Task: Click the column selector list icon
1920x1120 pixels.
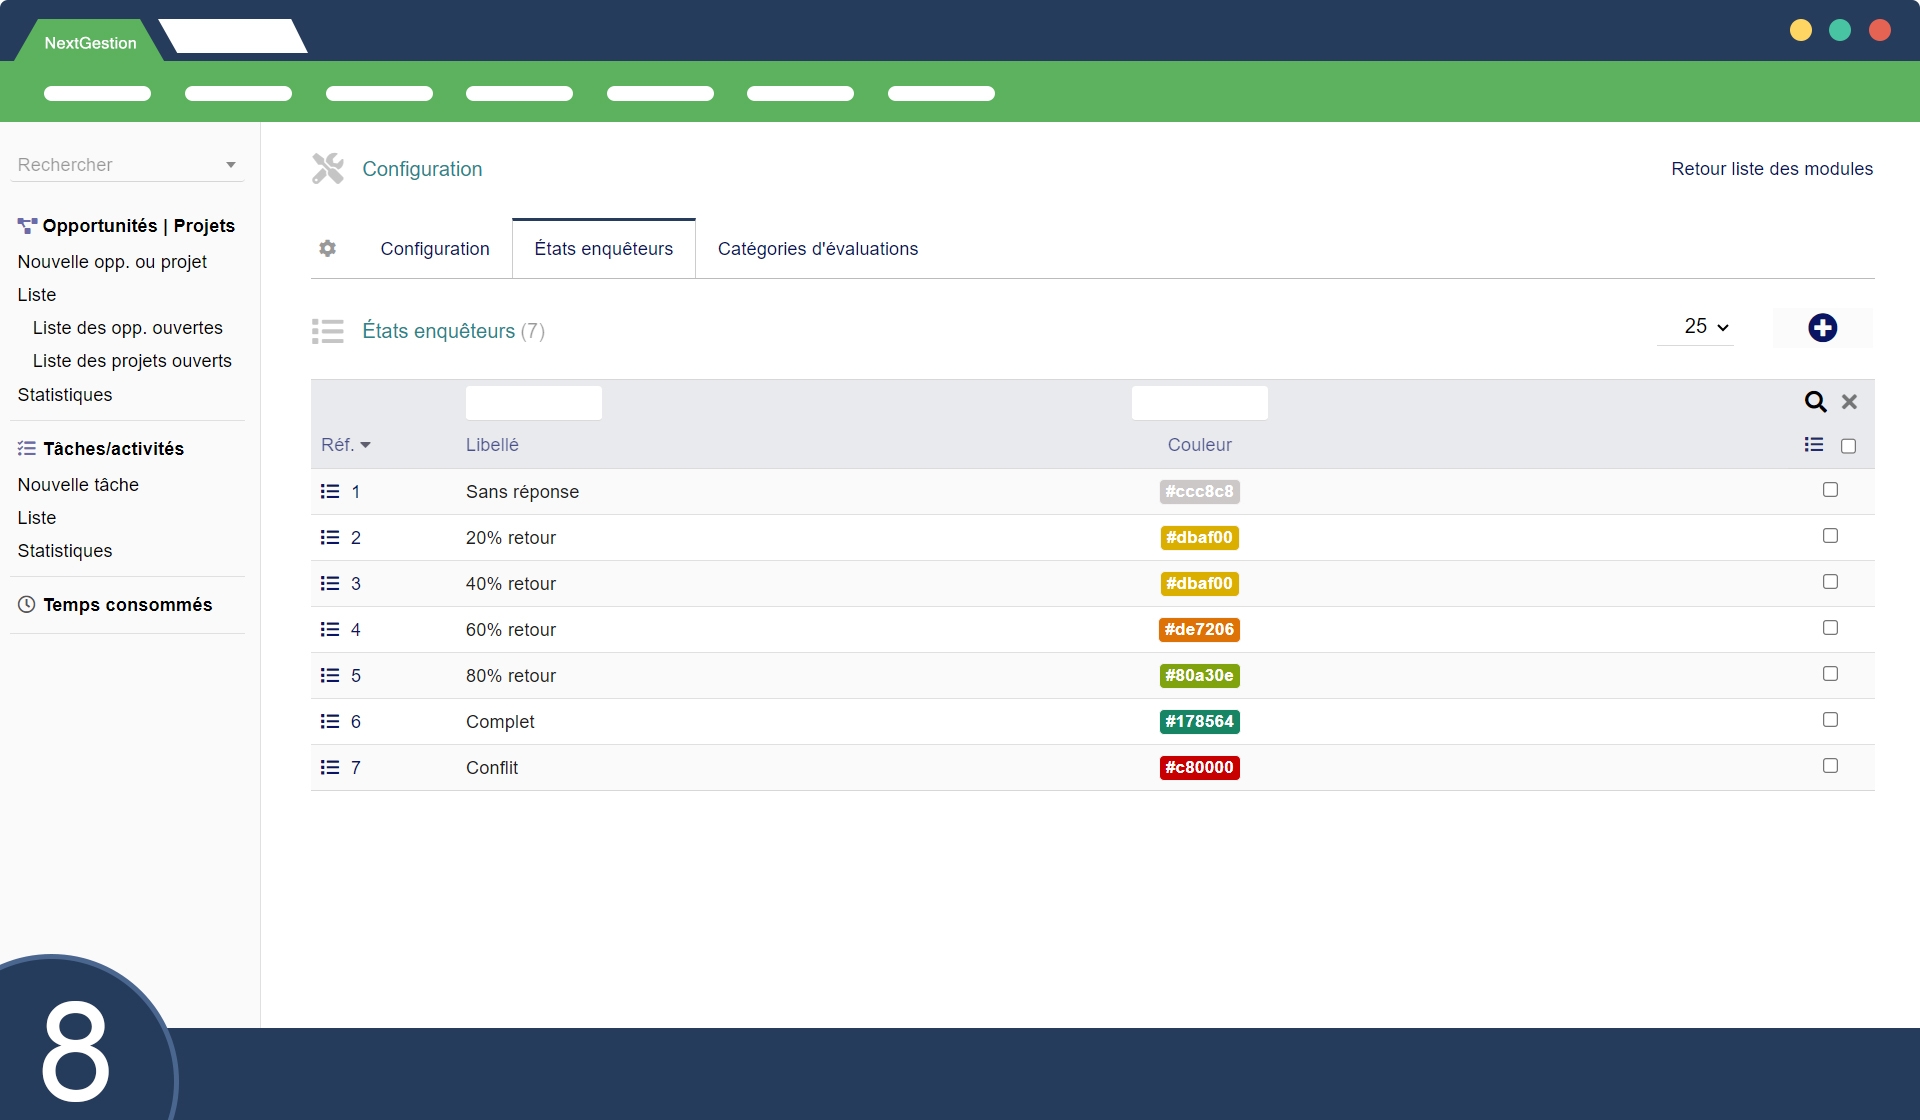Action: [x=1814, y=445]
